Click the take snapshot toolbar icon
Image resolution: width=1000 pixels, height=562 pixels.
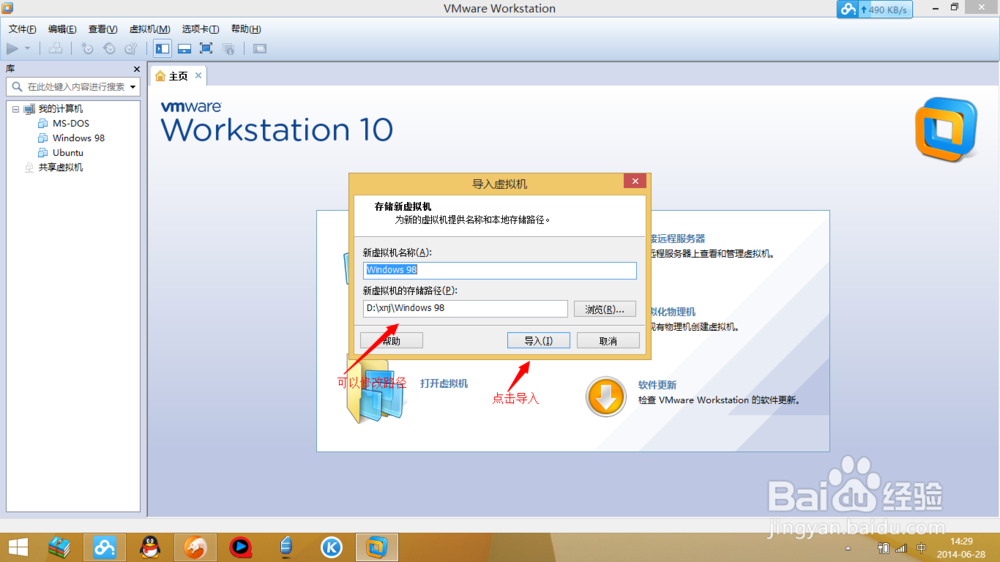pyautogui.click(x=87, y=48)
